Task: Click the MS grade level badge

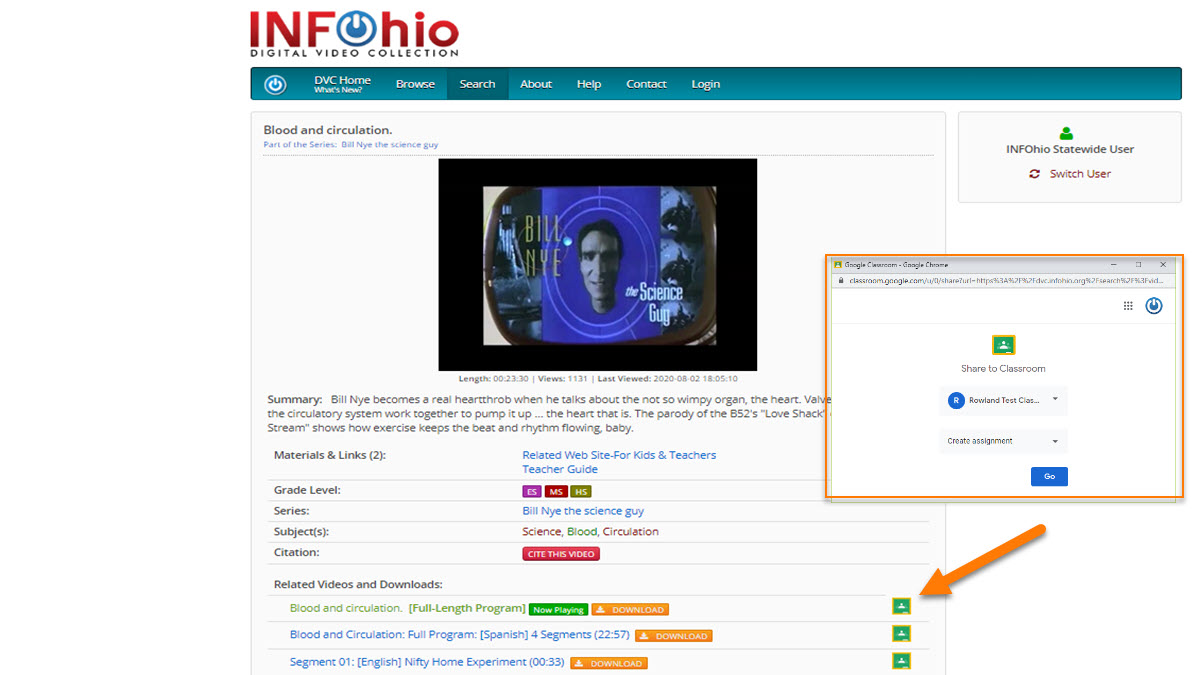Action: point(556,492)
